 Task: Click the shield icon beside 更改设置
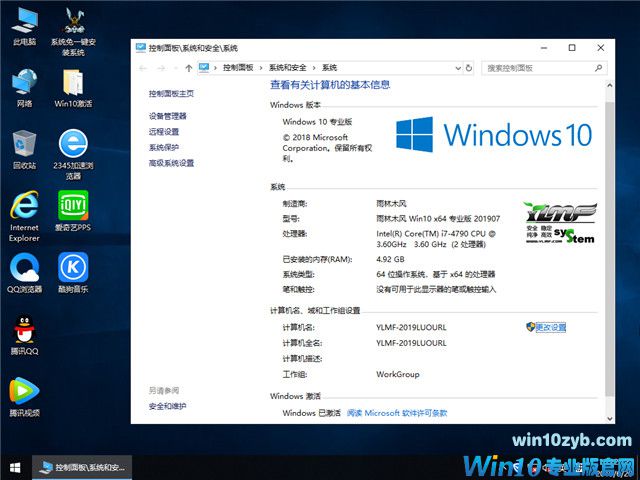point(530,327)
